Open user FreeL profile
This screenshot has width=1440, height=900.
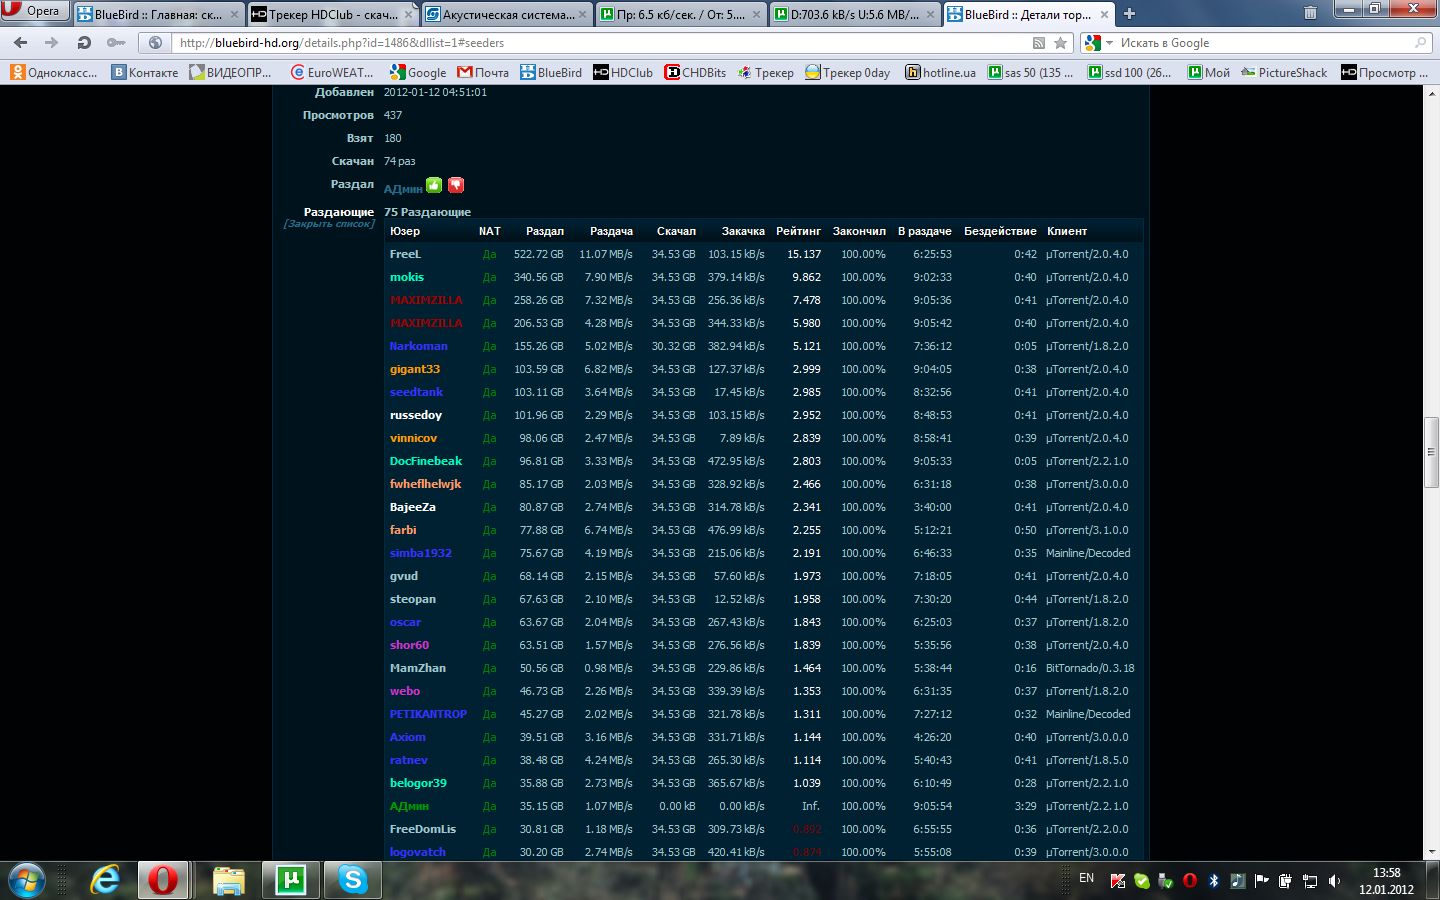pyautogui.click(x=405, y=254)
